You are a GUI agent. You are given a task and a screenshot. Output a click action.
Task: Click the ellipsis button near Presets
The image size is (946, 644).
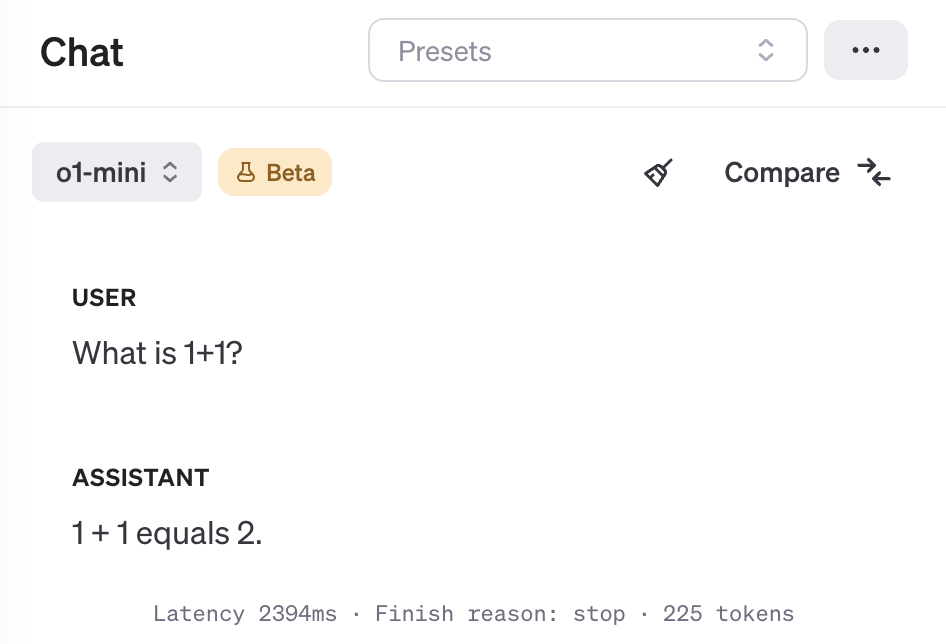pyautogui.click(x=865, y=49)
